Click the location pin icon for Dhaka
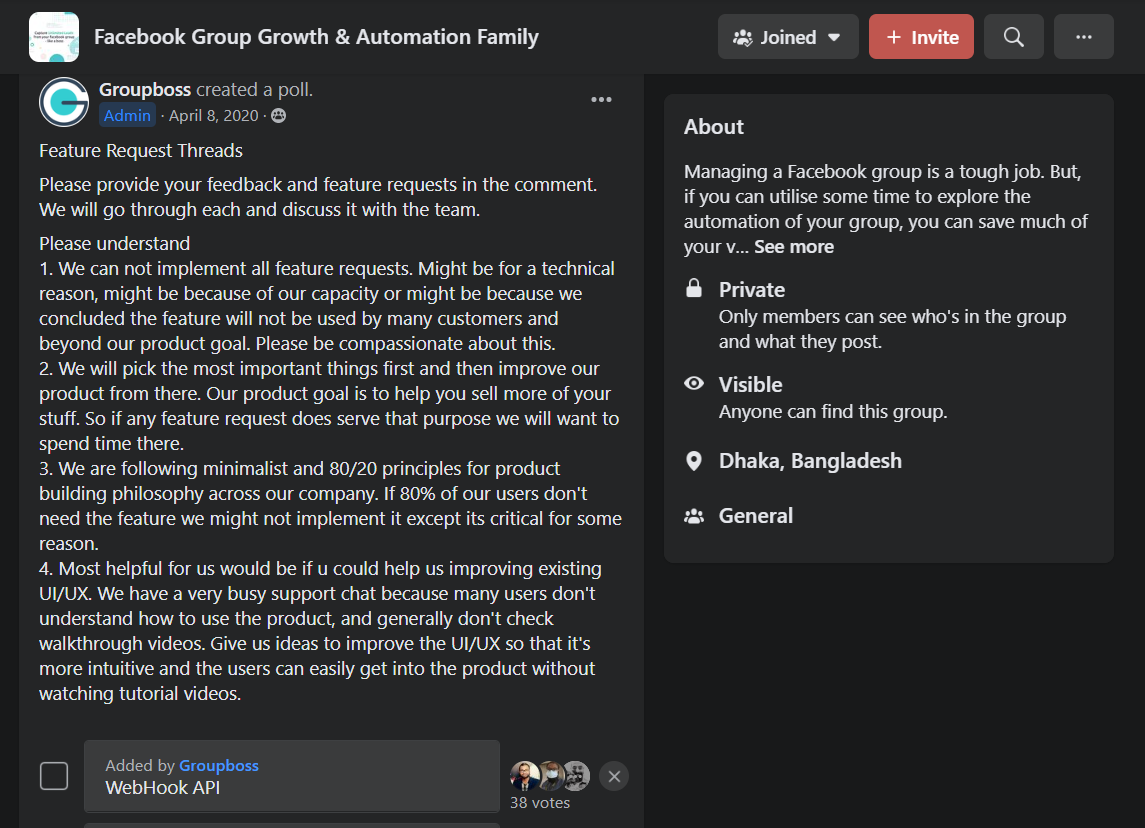Image resolution: width=1145 pixels, height=828 pixels. [x=694, y=461]
